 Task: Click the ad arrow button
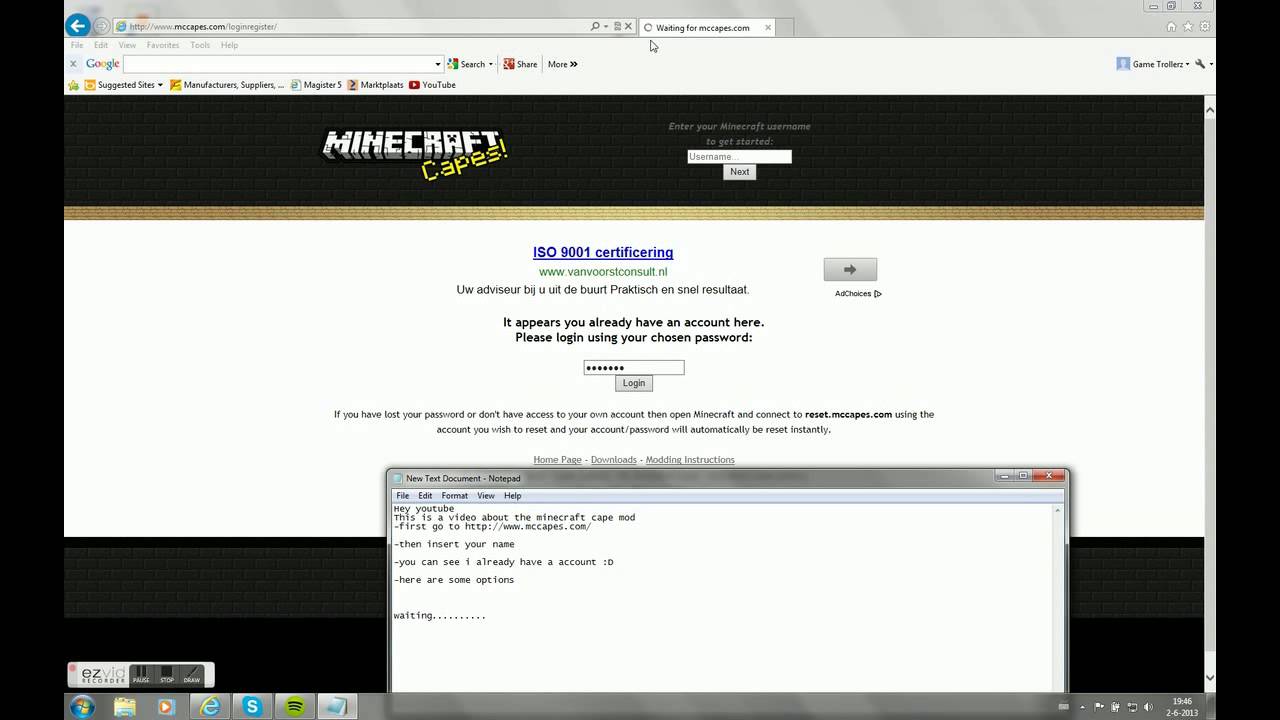coord(850,269)
